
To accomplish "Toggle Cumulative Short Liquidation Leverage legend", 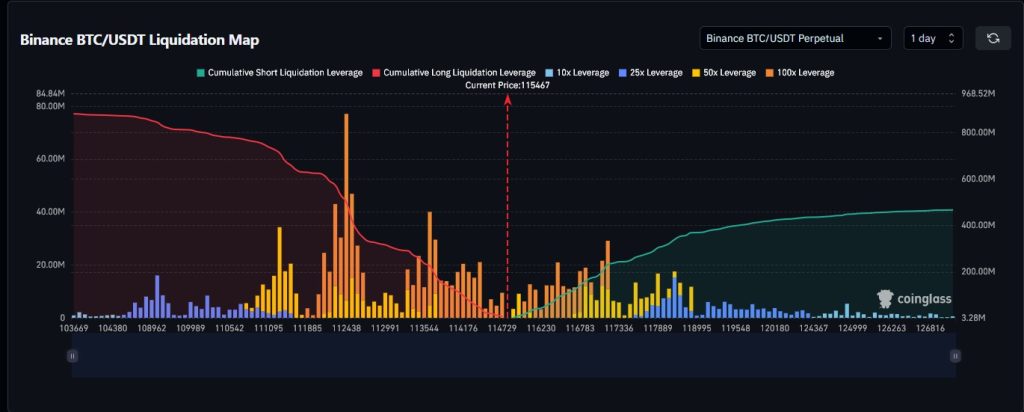I will click(282, 73).
